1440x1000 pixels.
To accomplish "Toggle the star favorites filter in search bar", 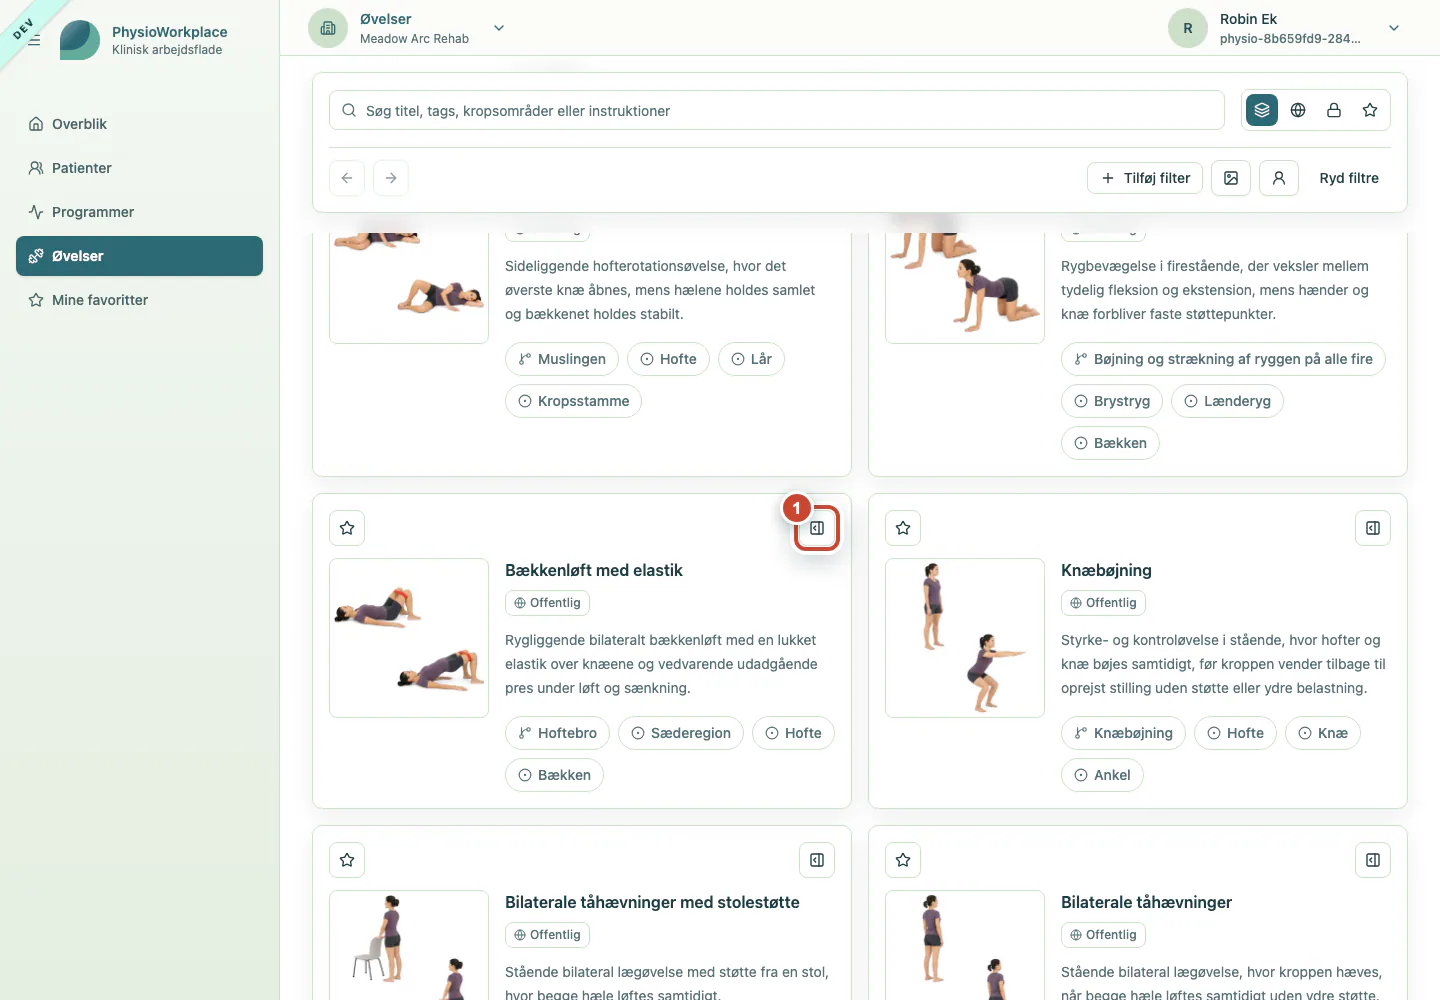I will pos(1370,110).
